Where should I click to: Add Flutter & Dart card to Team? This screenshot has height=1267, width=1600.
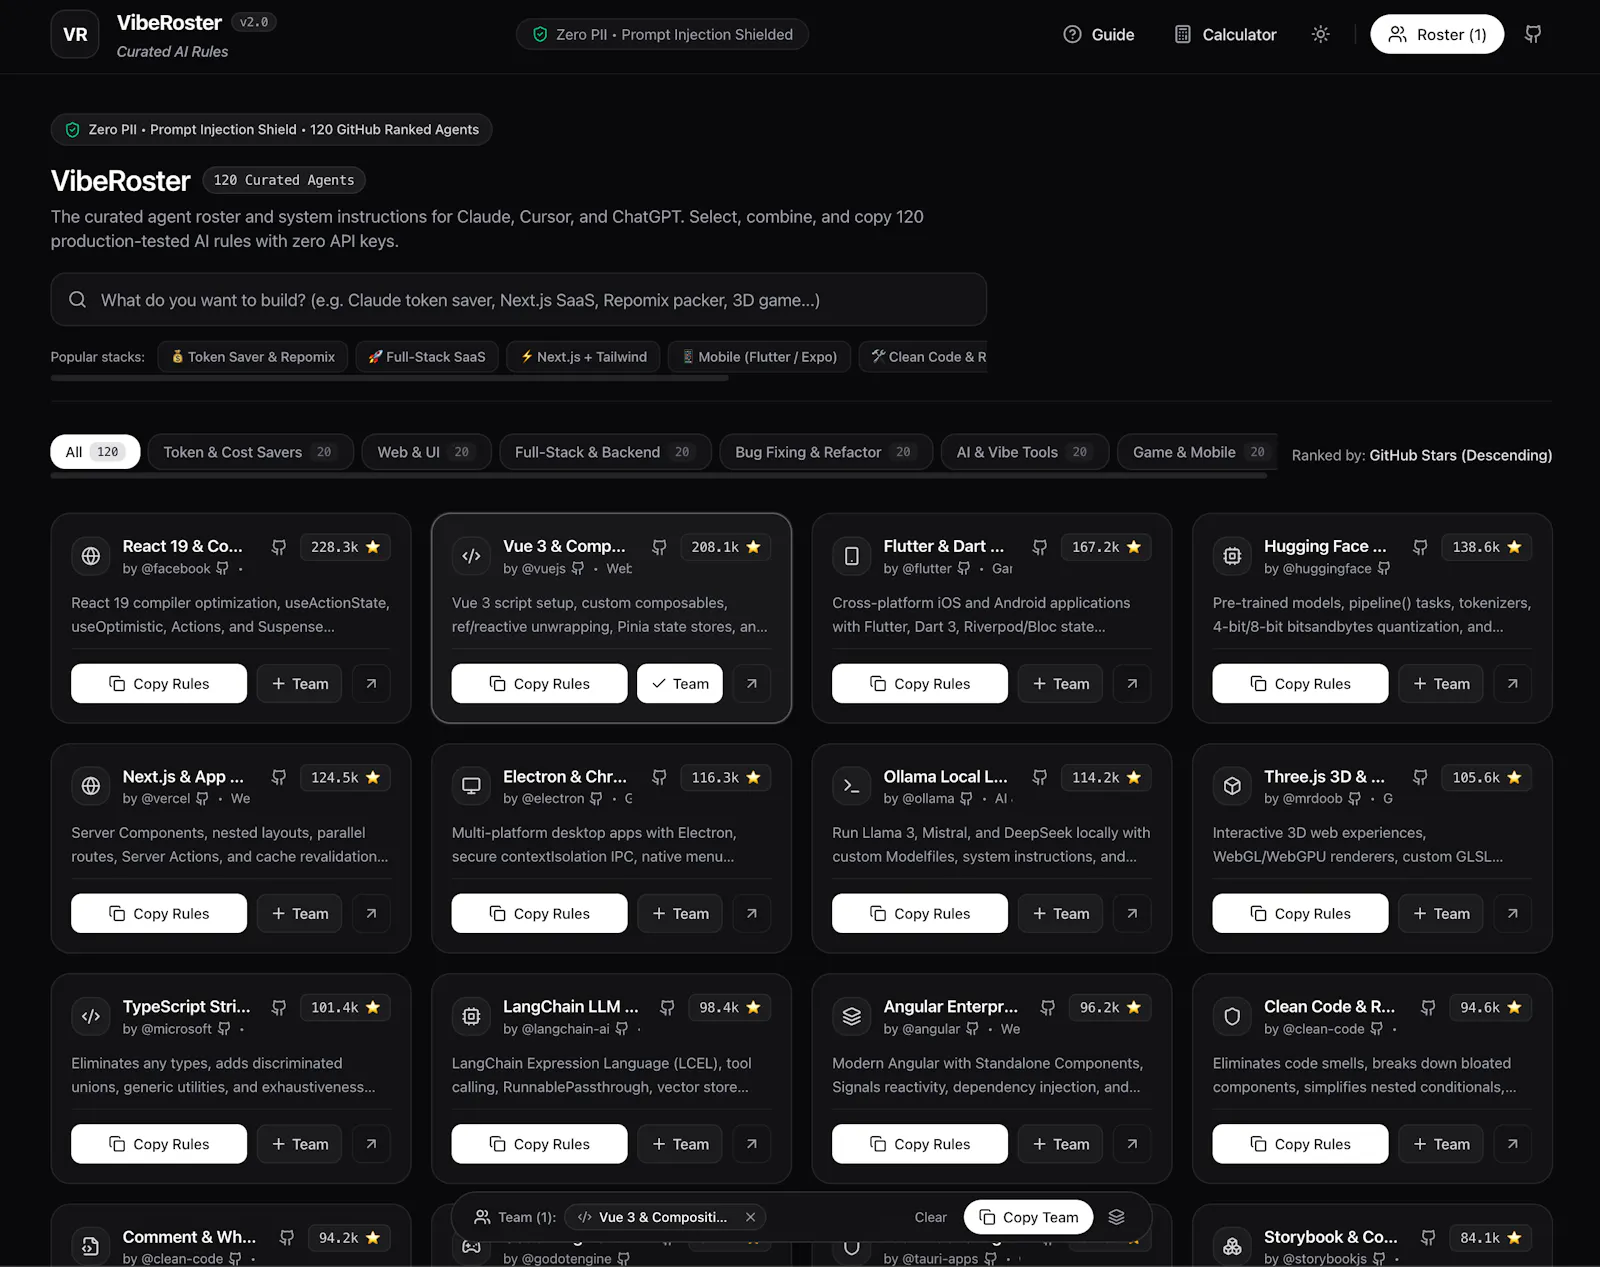(1061, 684)
